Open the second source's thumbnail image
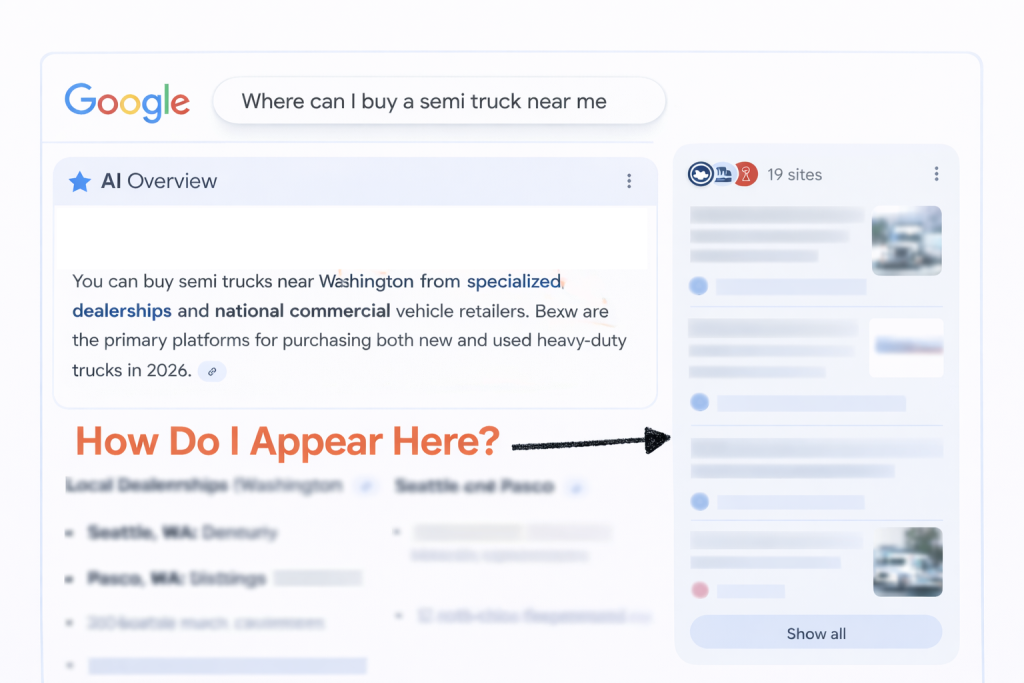 pos(906,347)
